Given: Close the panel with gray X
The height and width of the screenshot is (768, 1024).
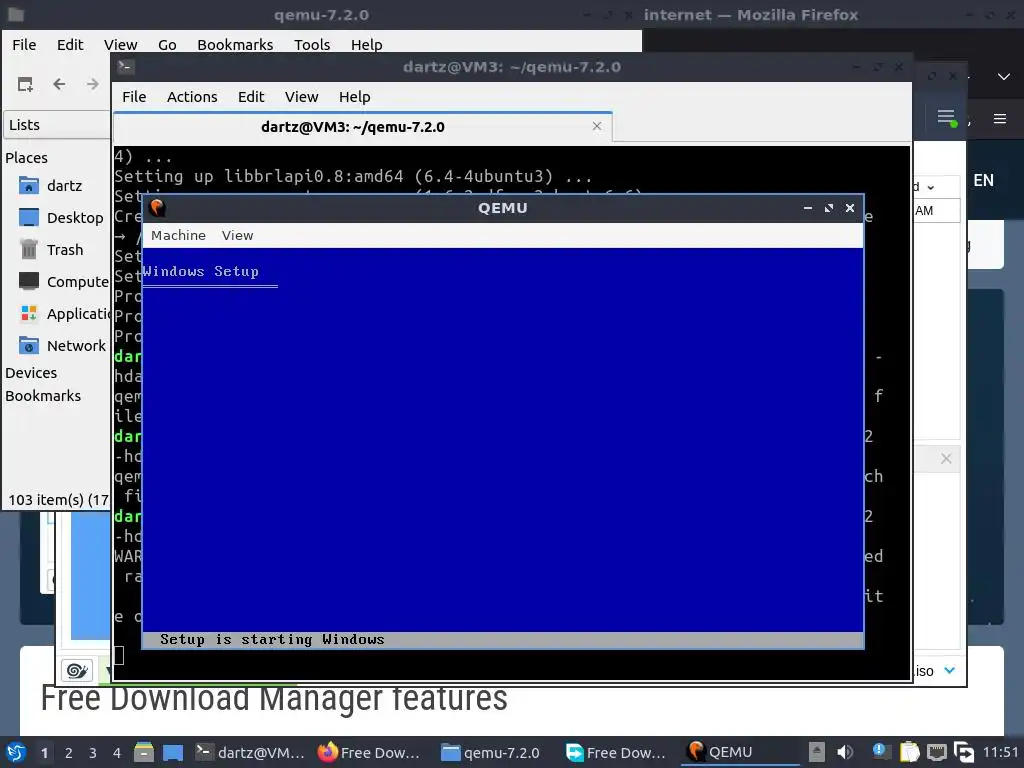Looking at the screenshot, I should 946,458.
